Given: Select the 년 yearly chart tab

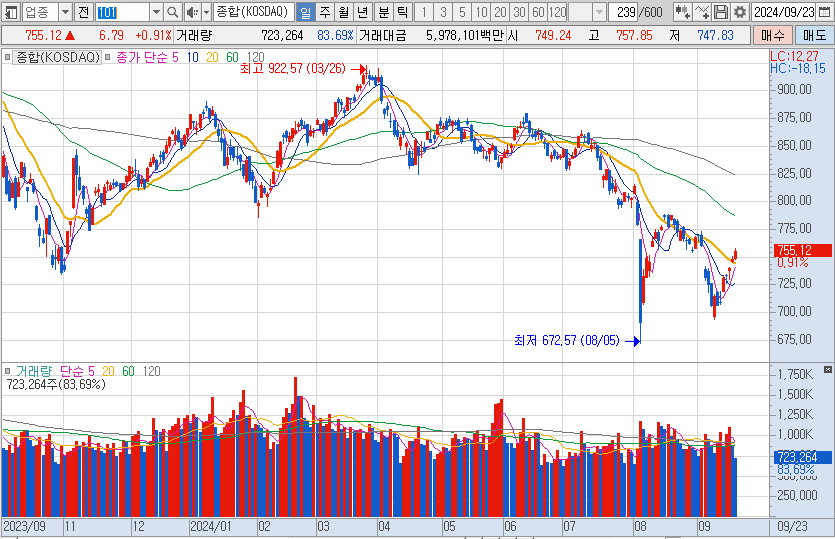Looking at the screenshot, I should 363,12.
